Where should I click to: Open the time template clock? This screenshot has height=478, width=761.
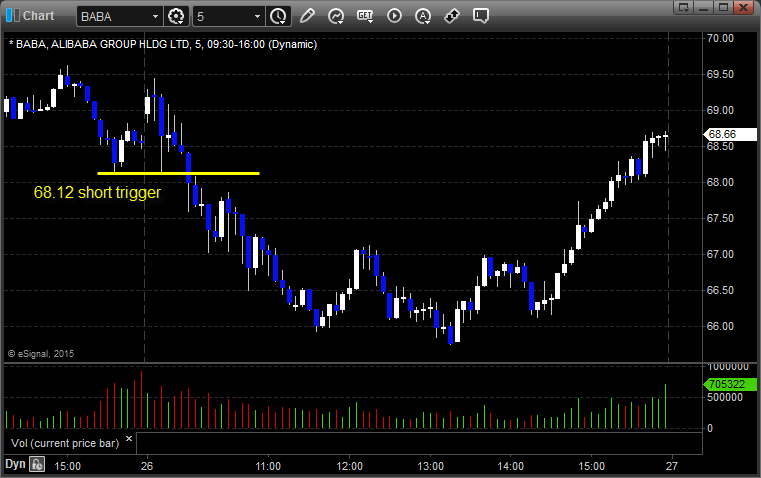(x=279, y=16)
